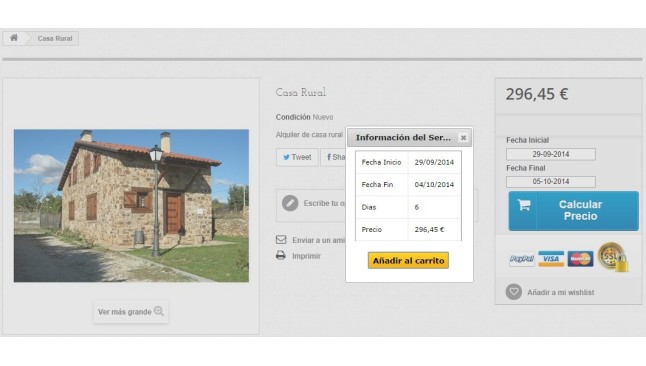Select the Precio value 296,45 € in the dialog
This screenshot has height=366, width=646.
[429, 230]
